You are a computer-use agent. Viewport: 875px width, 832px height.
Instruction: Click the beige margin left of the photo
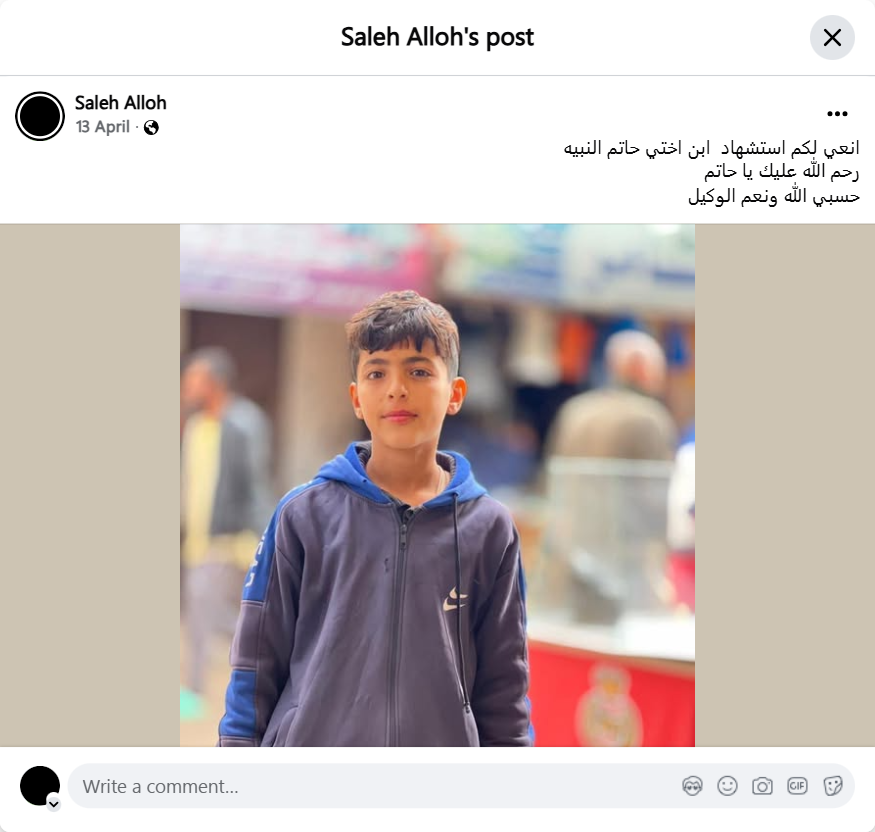90,485
